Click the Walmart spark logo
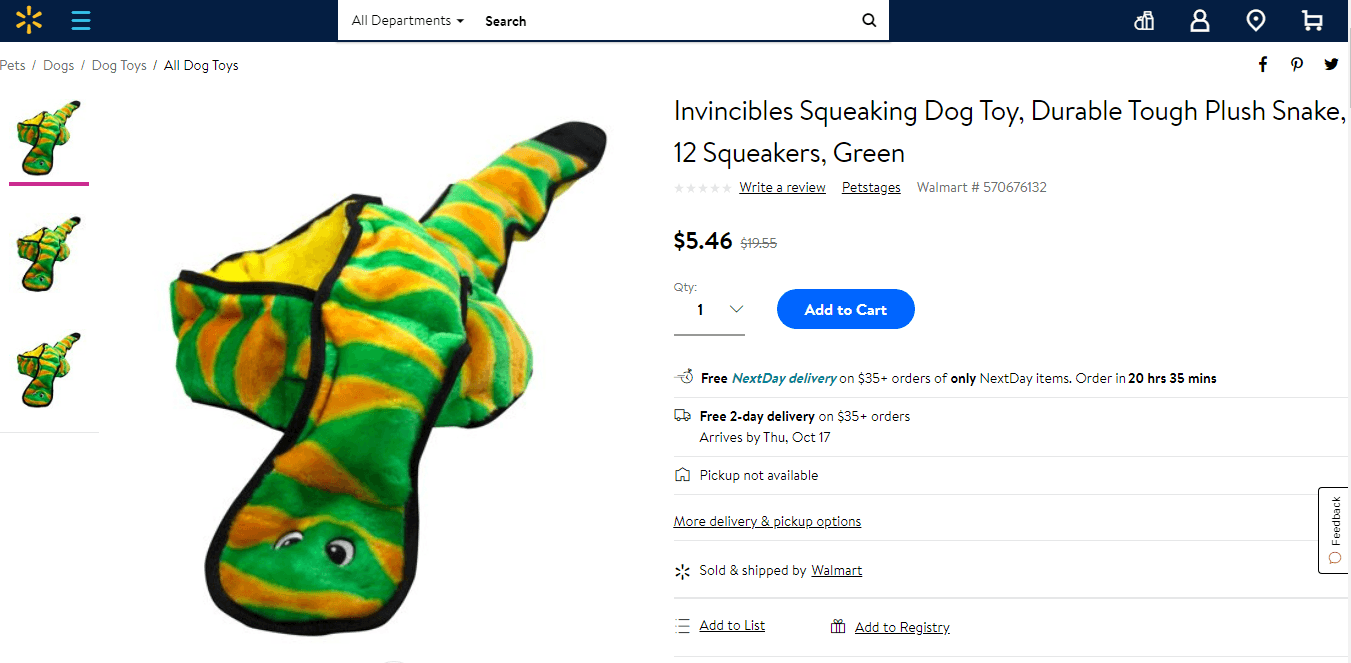 (28, 20)
